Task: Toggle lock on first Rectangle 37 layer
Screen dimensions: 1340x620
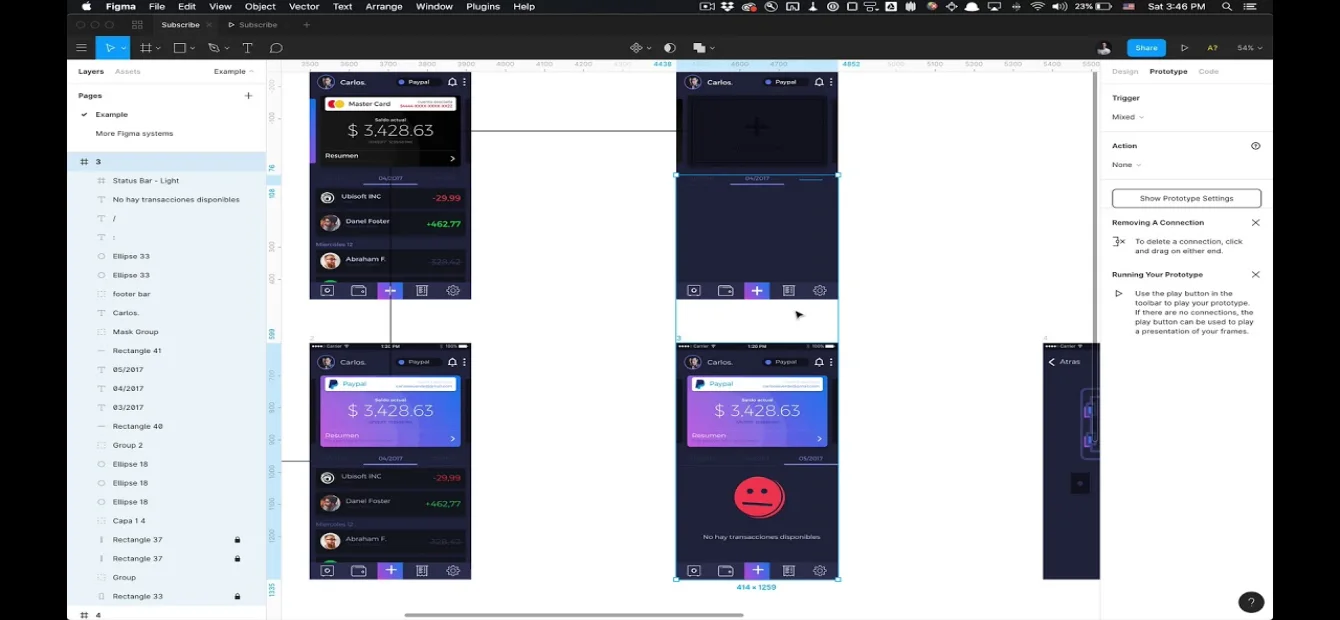Action: pos(237,540)
